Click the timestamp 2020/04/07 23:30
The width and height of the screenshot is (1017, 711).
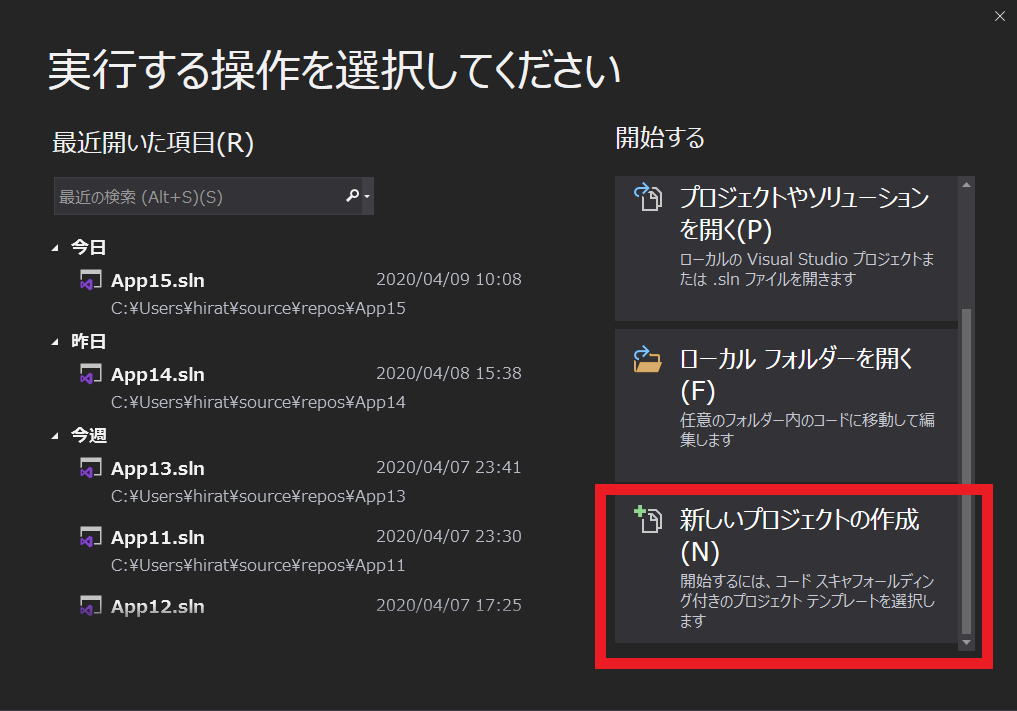(449, 536)
